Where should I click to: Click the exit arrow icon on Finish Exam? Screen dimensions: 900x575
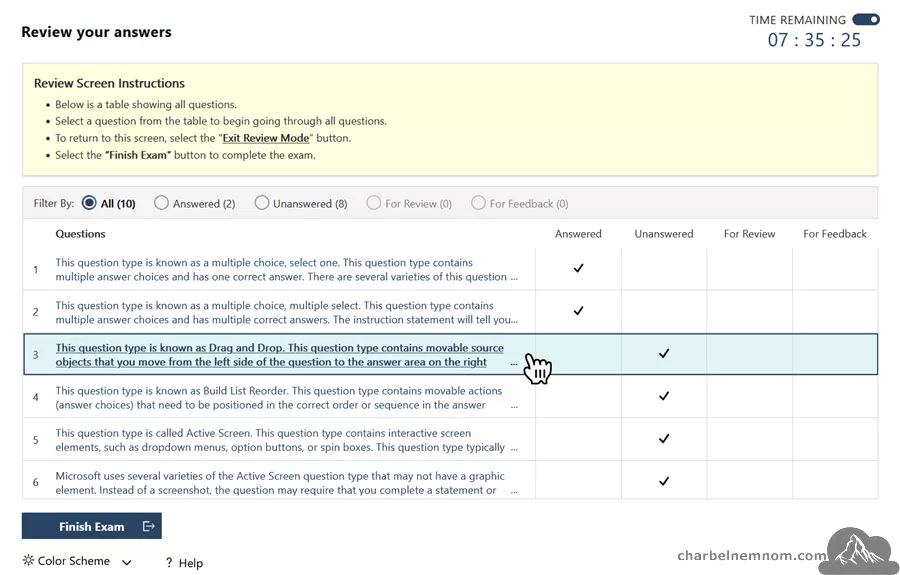[x=149, y=526]
